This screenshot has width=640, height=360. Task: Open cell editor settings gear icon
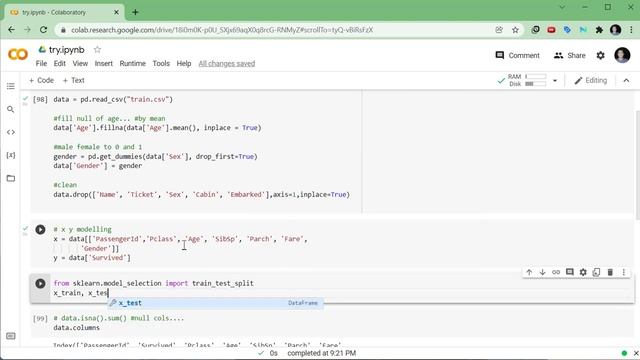[583, 272]
